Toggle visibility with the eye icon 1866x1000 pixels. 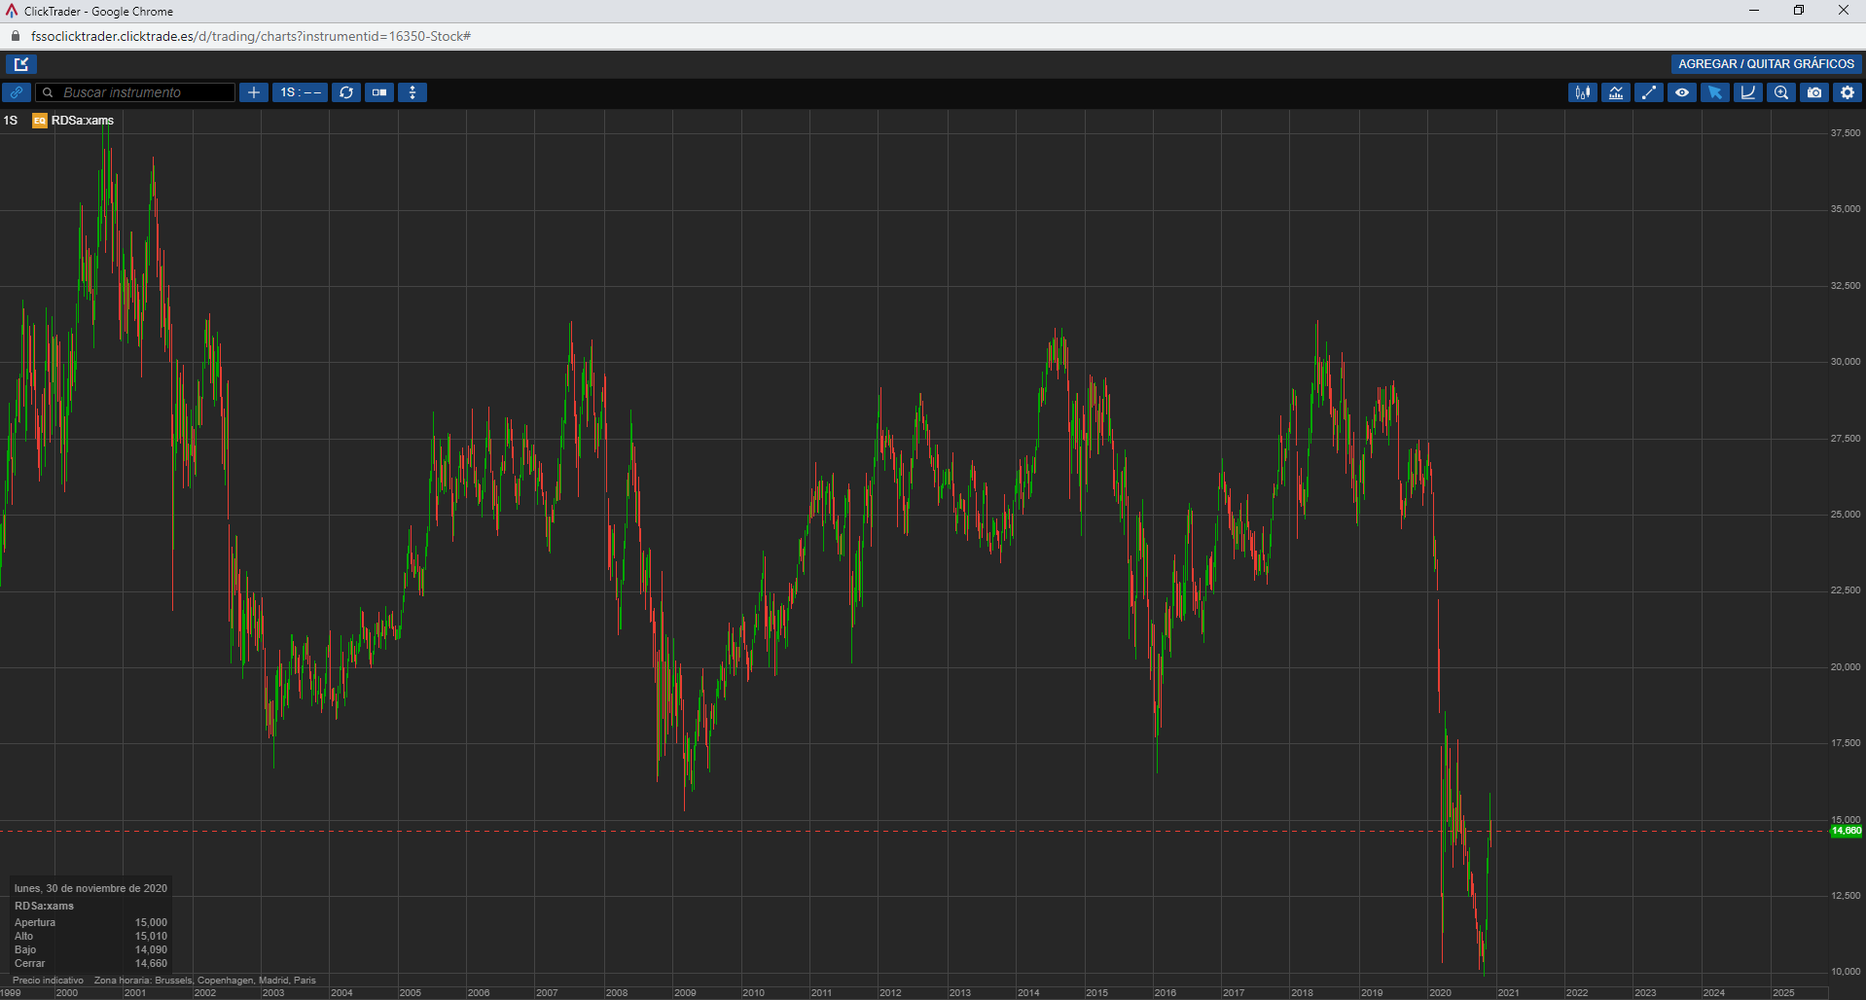(x=1682, y=93)
